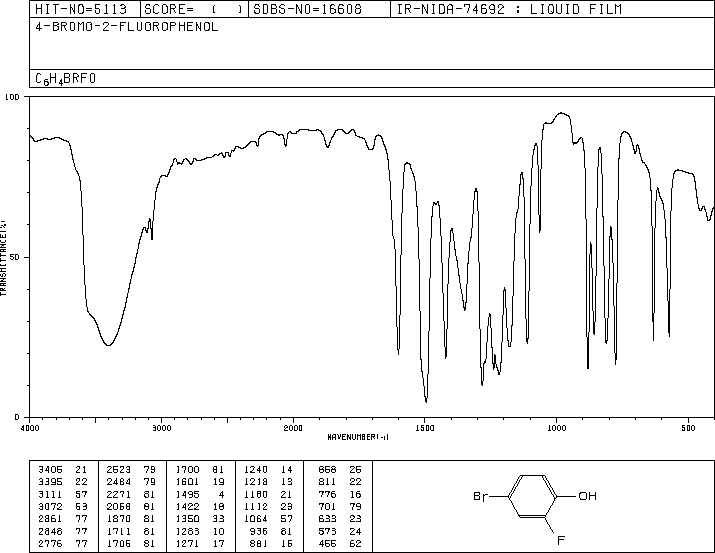Click the 3111 peak table entry
This screenshot has width=715, height=553.
[x=50, y=494]
